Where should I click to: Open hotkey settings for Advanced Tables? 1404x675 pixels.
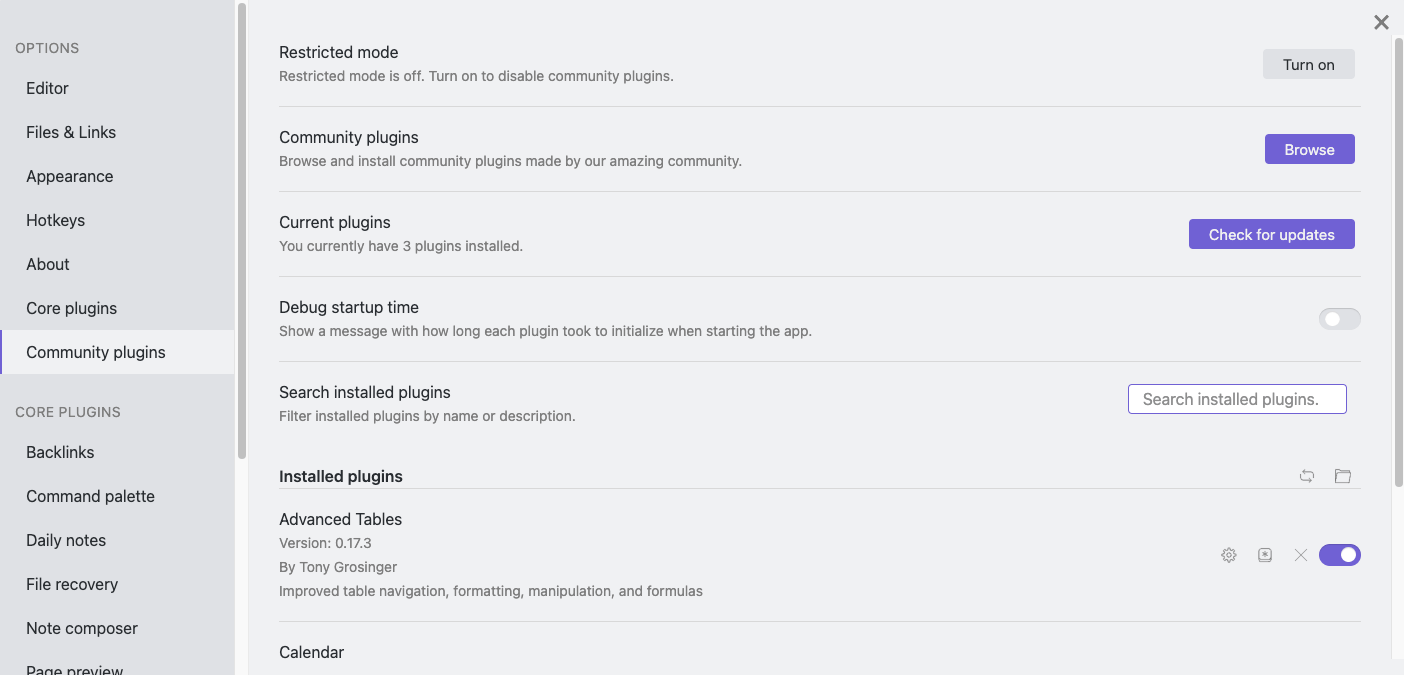tap(1265, 555)
